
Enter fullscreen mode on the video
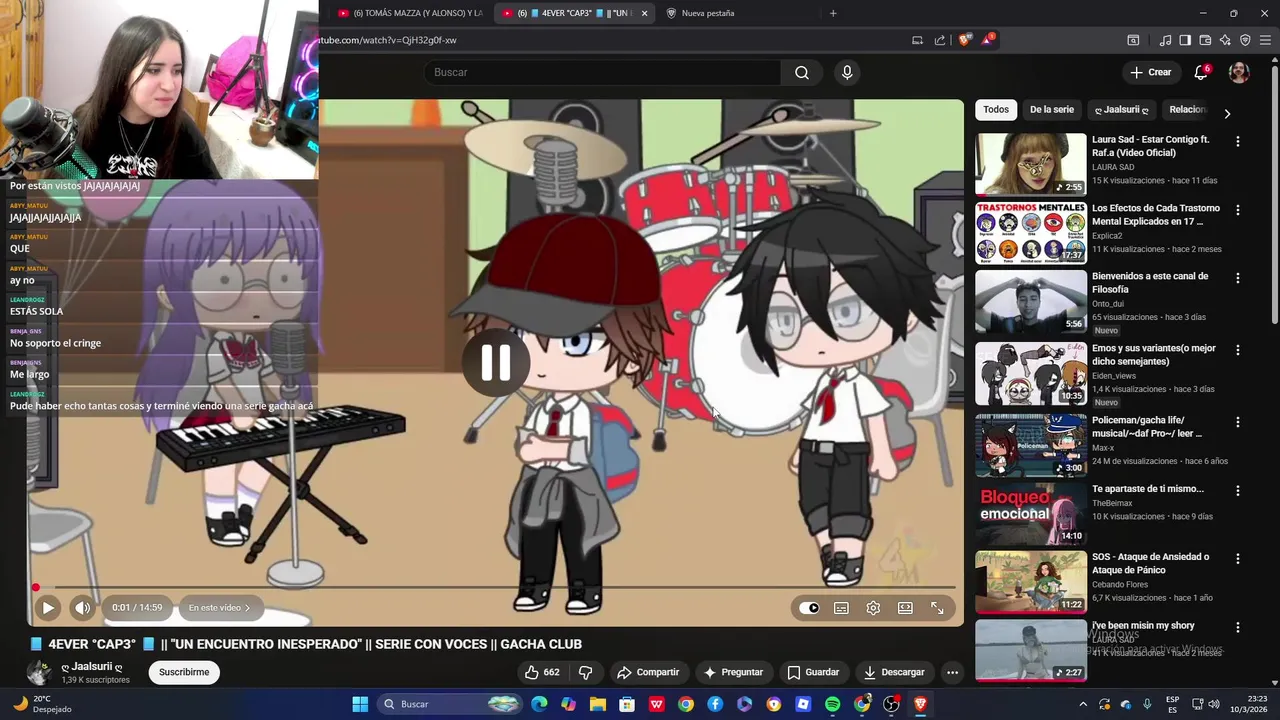937,608
